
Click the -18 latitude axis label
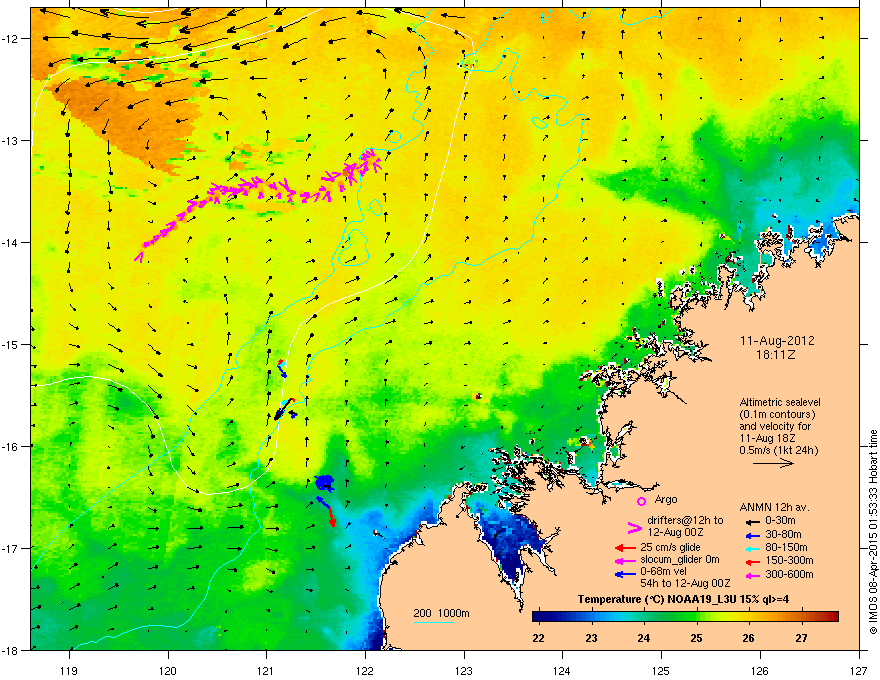pyautogui.click(x=10, y=650)
